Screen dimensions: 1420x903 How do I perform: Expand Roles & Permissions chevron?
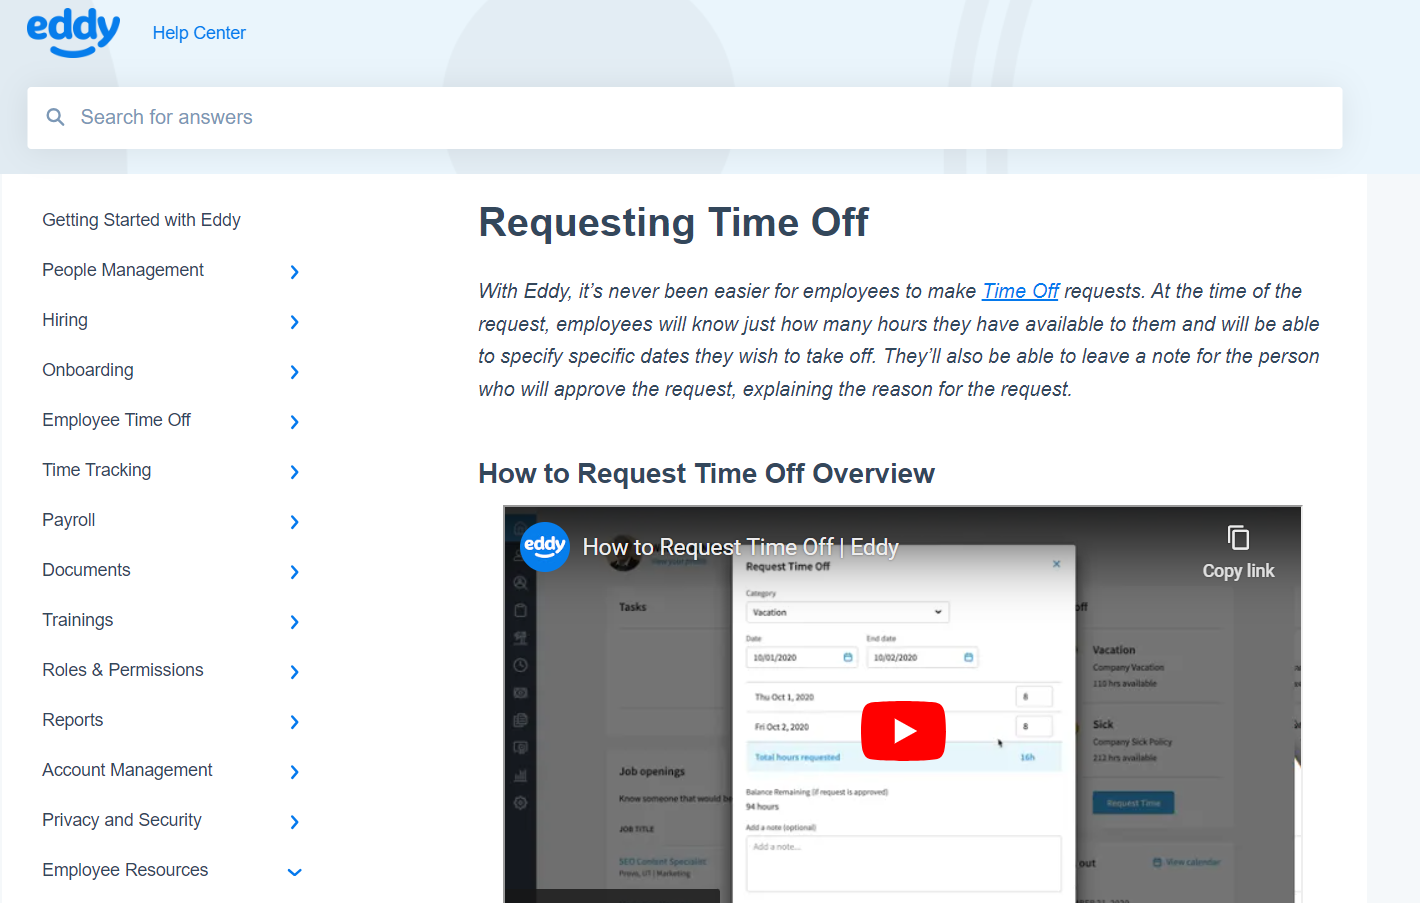[294, 672]
